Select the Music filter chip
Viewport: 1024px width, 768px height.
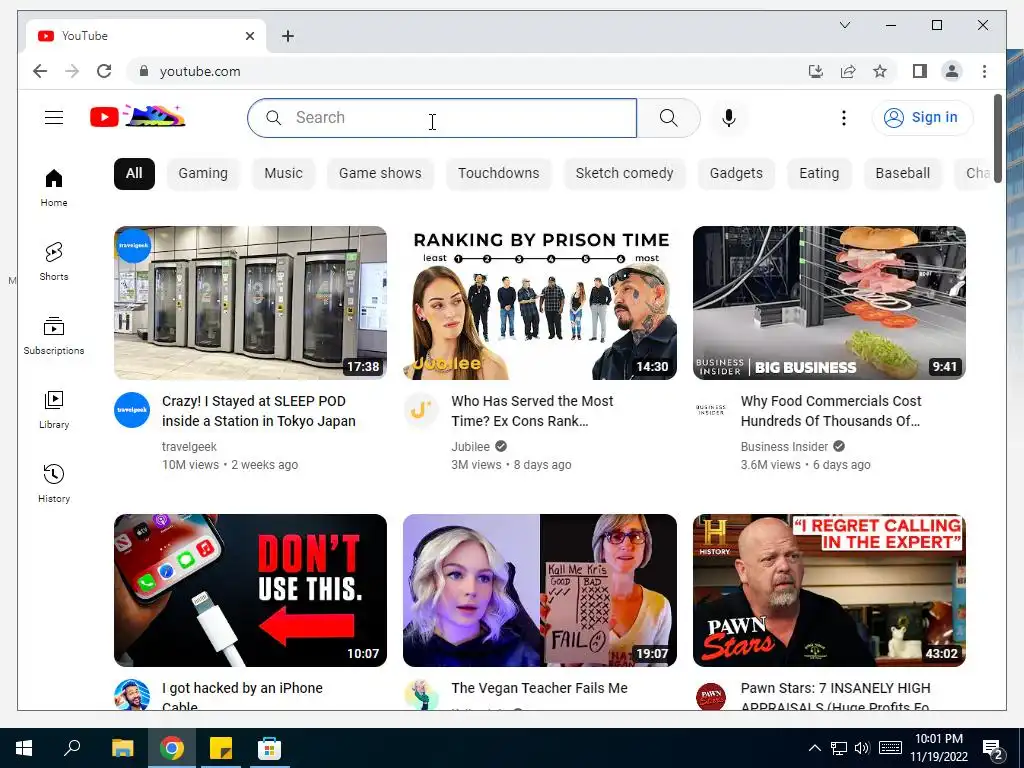tap(283, 174)
